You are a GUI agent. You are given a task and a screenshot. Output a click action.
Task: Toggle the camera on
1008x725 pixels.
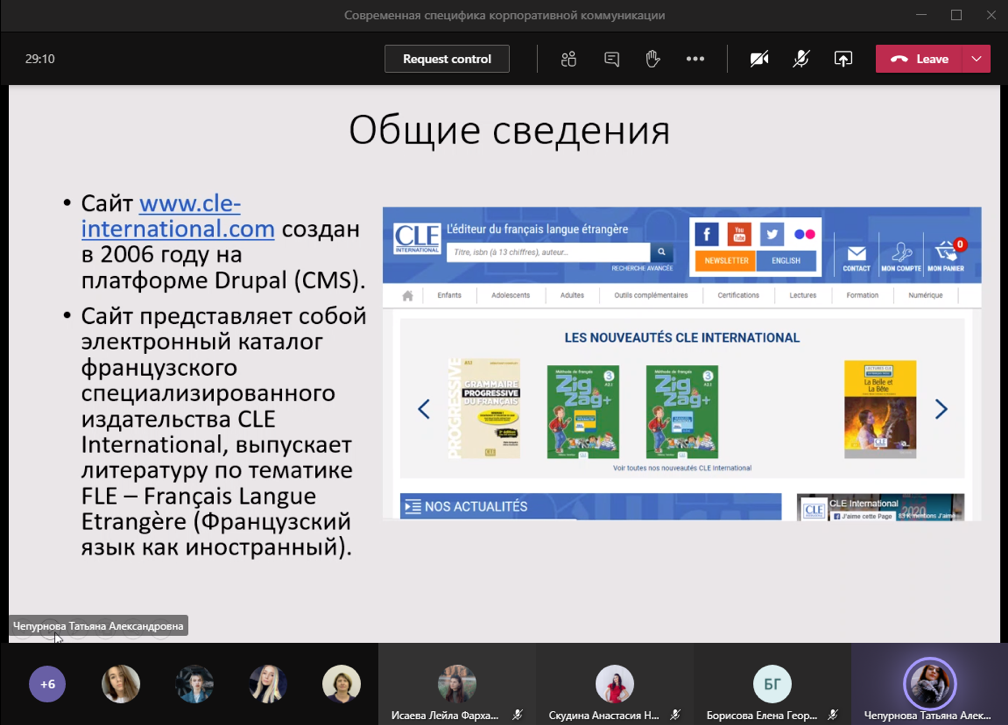point(759,59)
